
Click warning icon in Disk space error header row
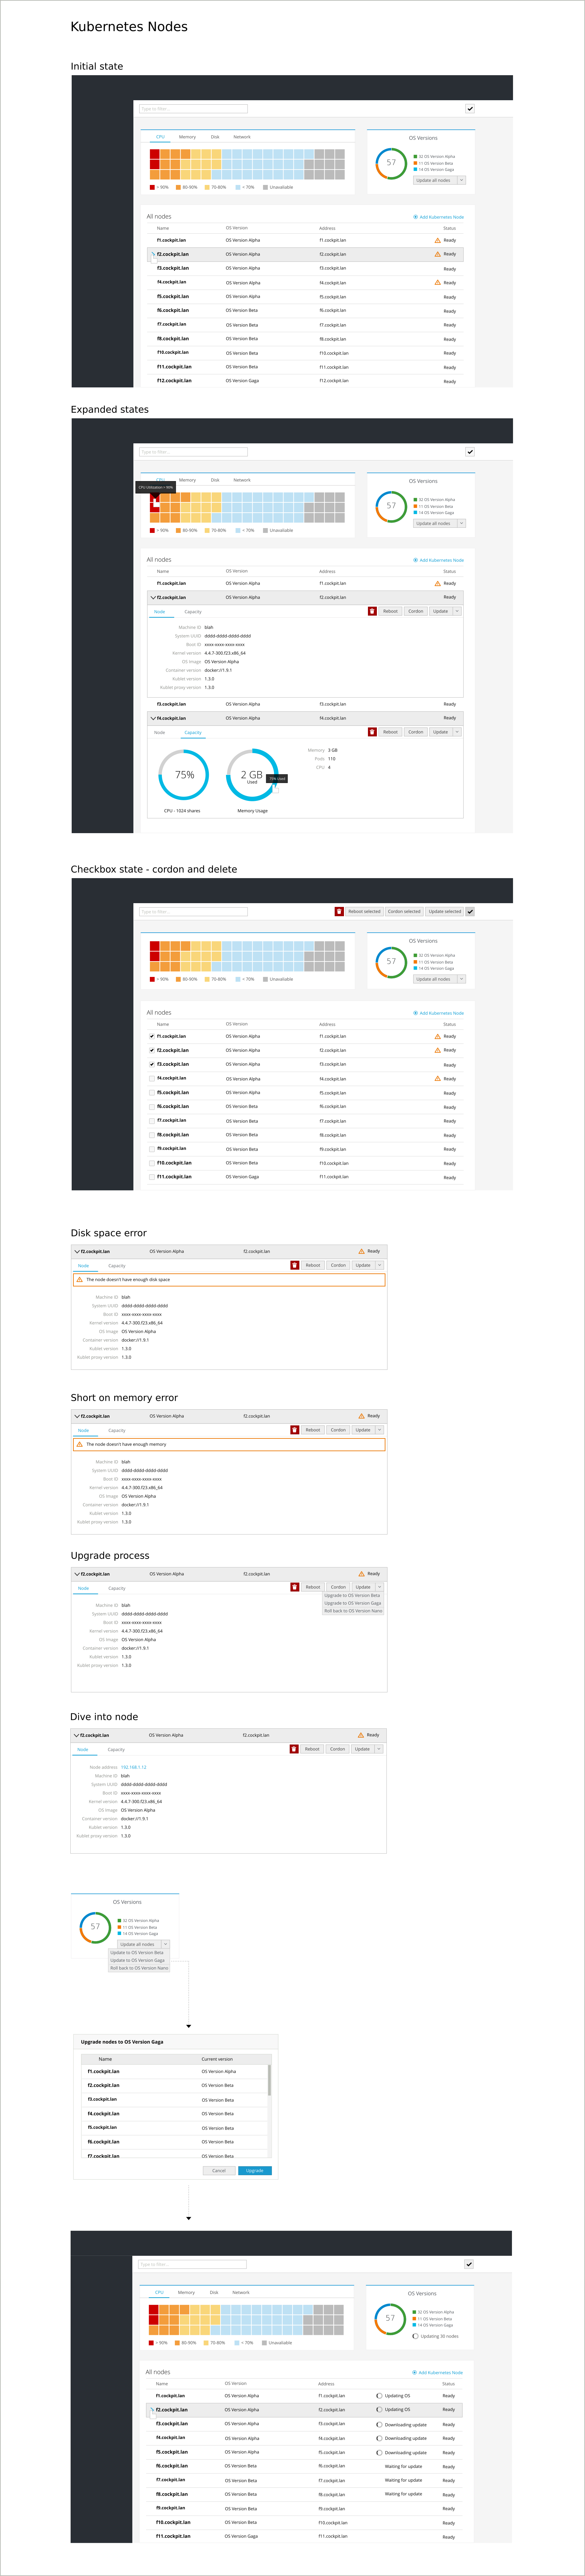(362, 1251)
